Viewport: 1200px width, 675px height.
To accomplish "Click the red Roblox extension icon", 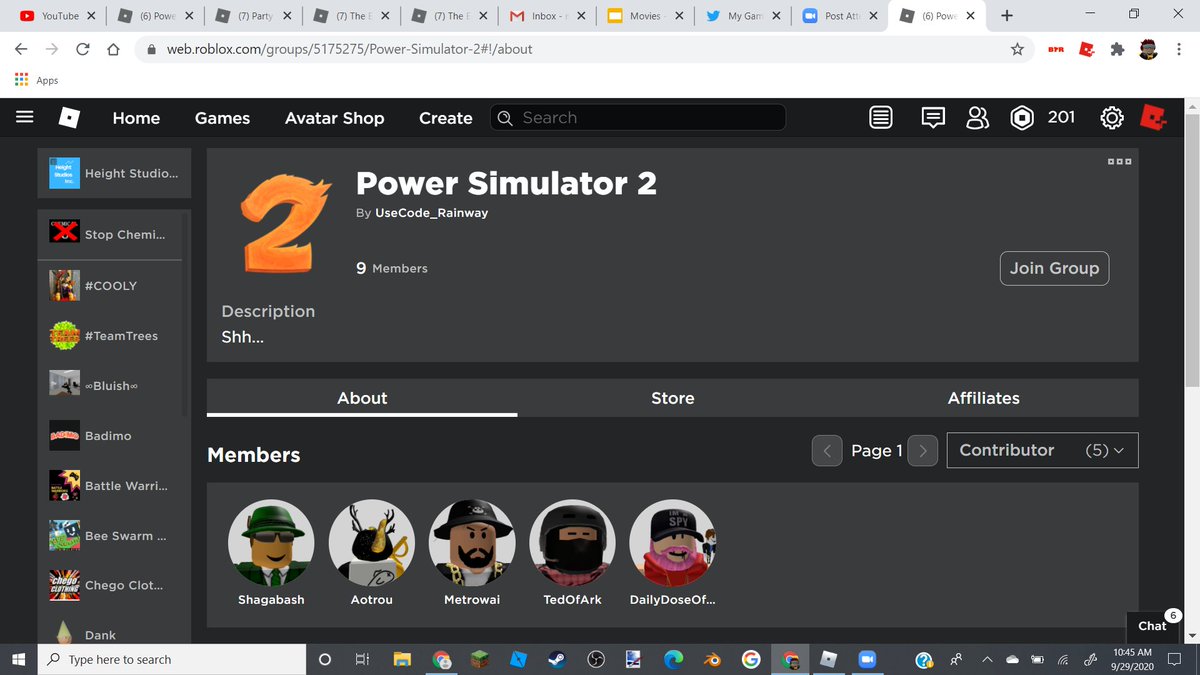I will (1086, 49).
